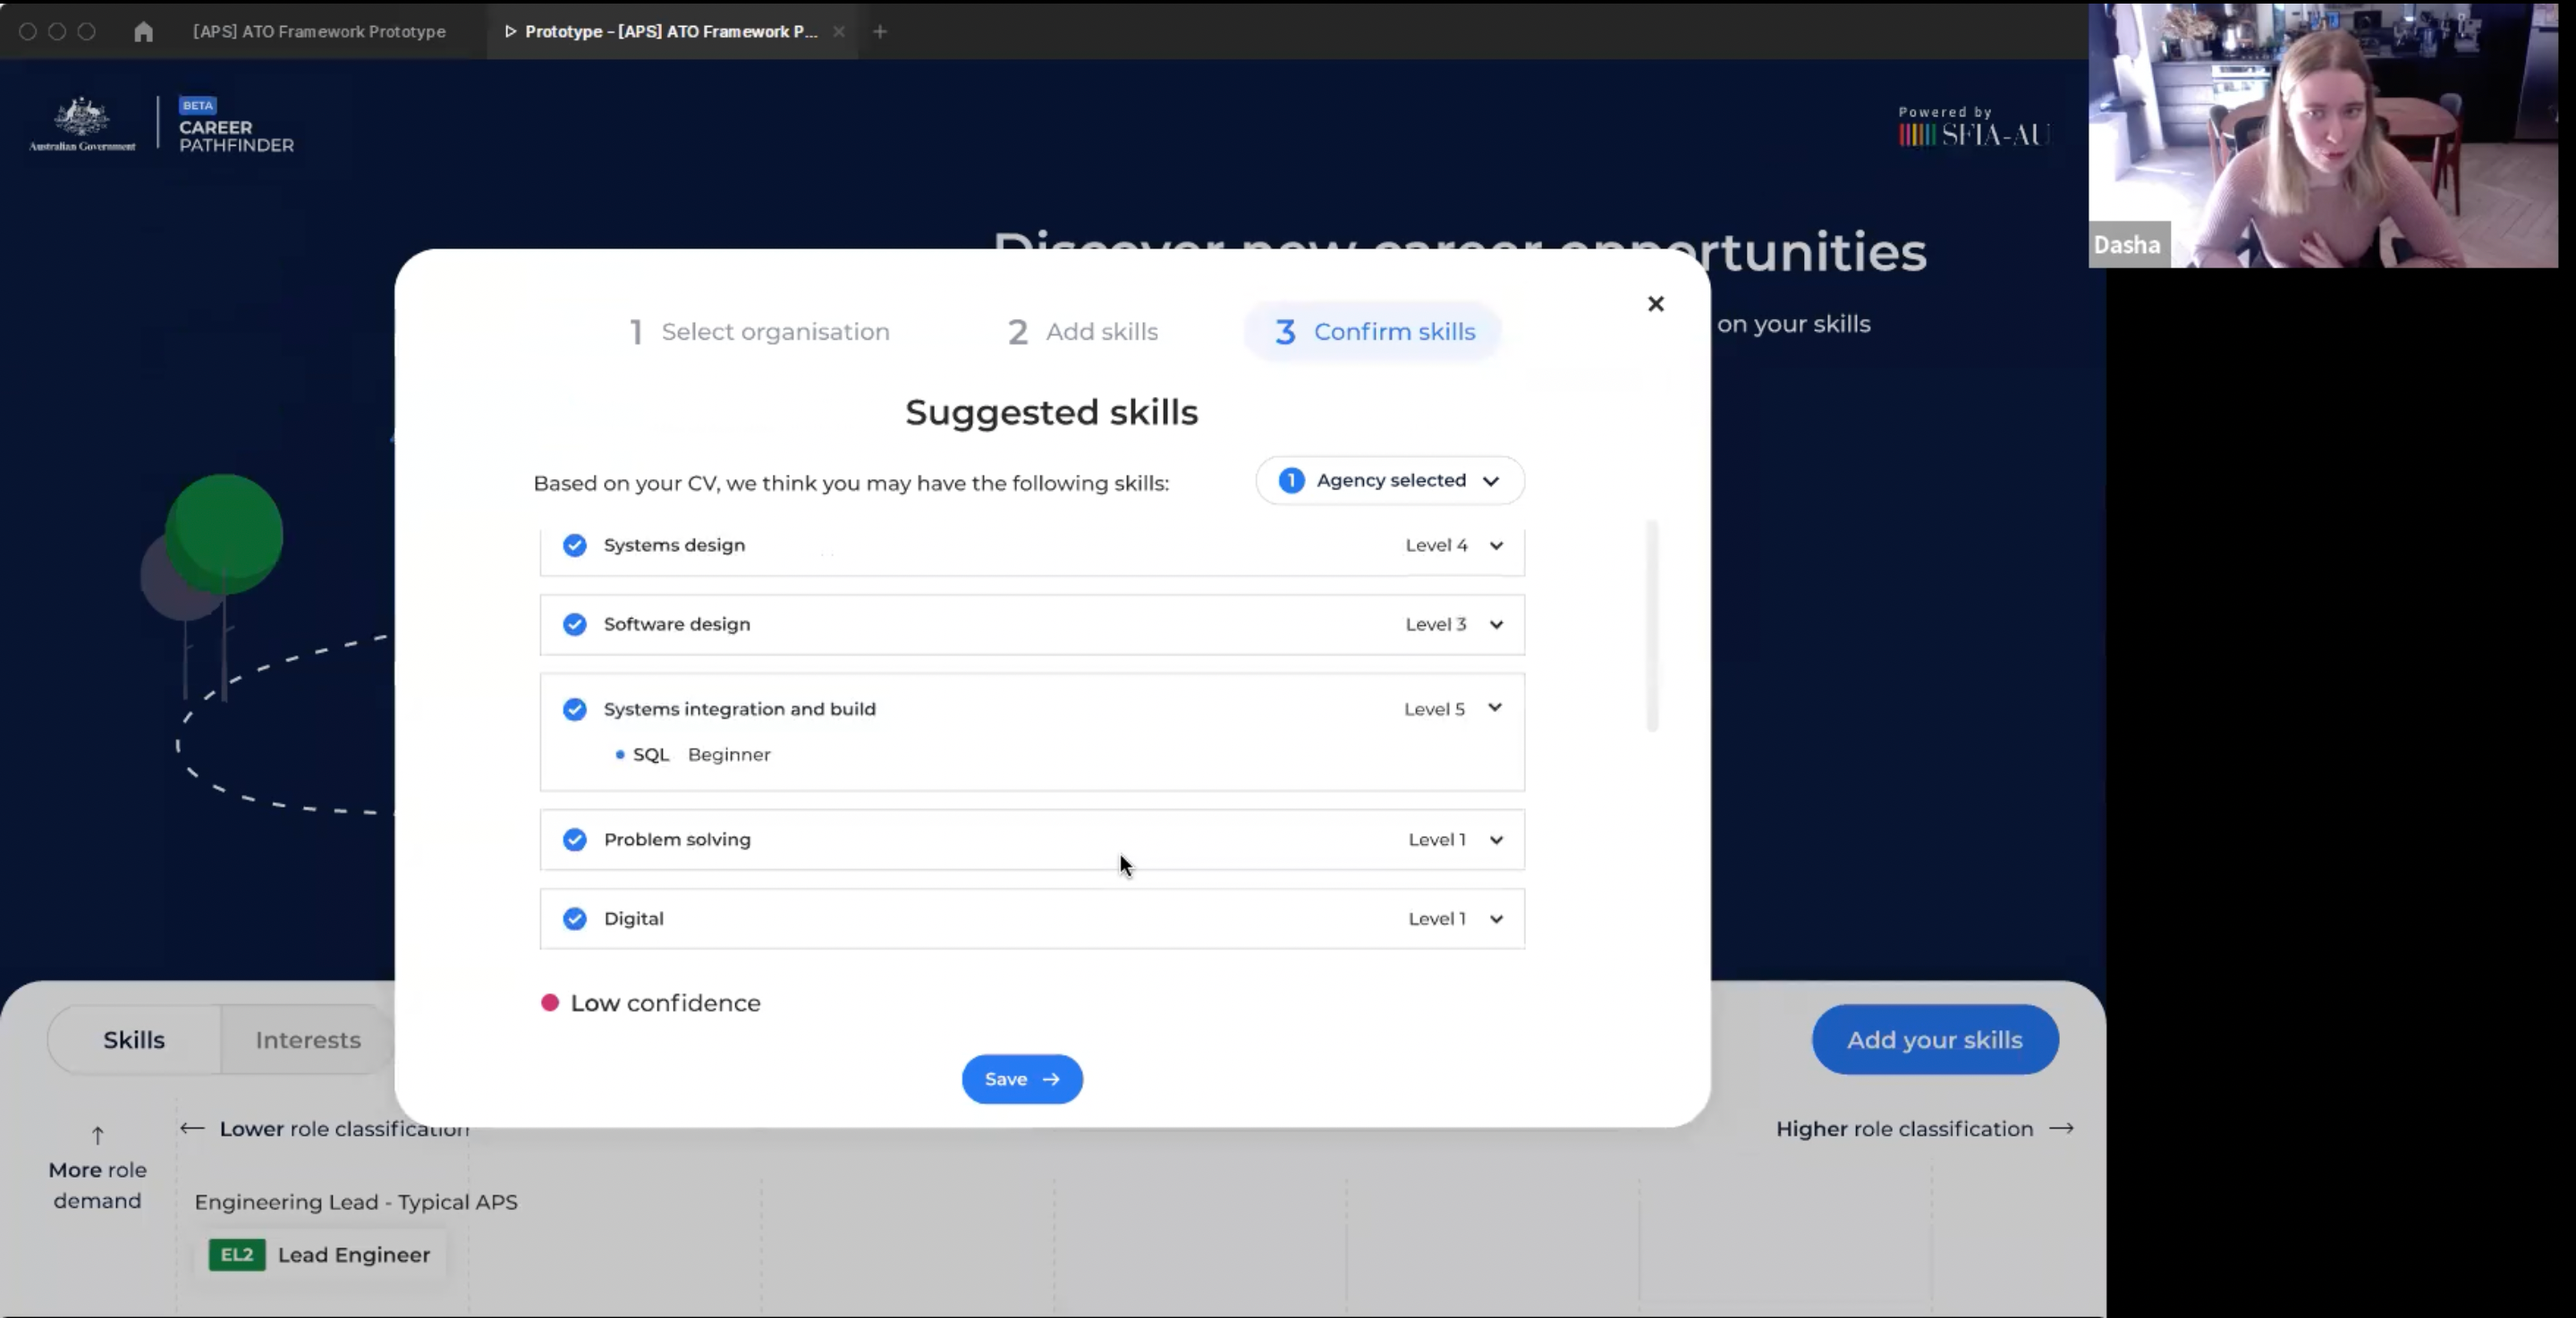Switch to the Interests tab
Viewport: 2576px width, 1318px height.
[307, 1040]
